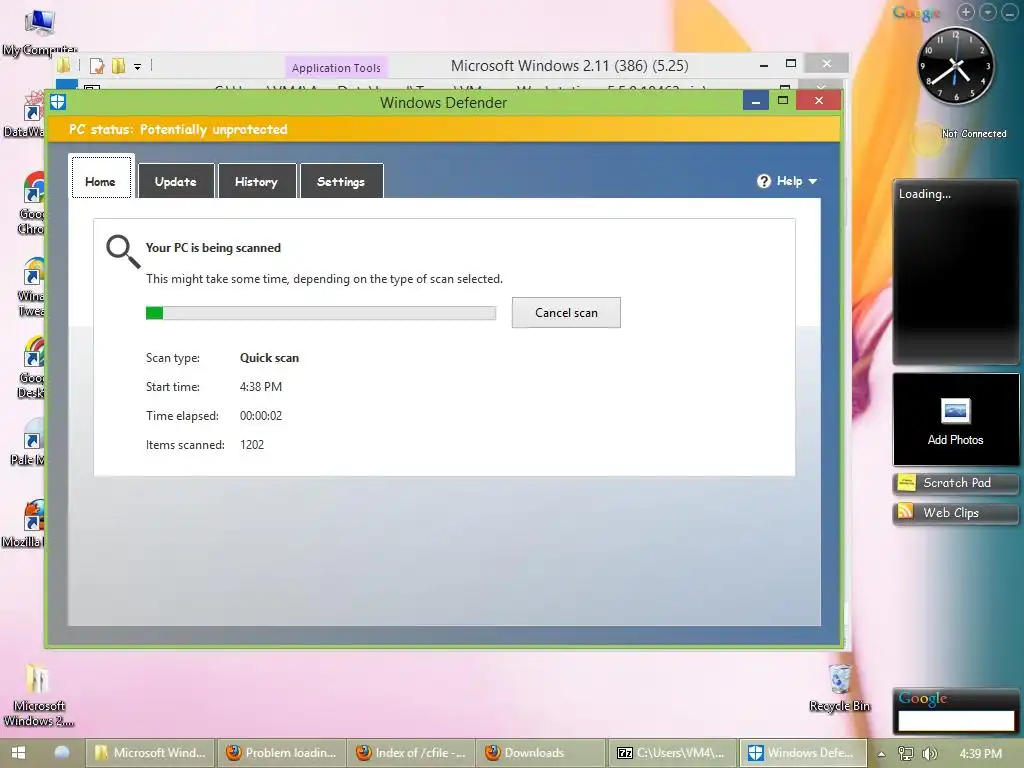Expand the Explorer quick access toolbar dropdown
Viewport: 1024px width, 768px height.
coord(137,66)
